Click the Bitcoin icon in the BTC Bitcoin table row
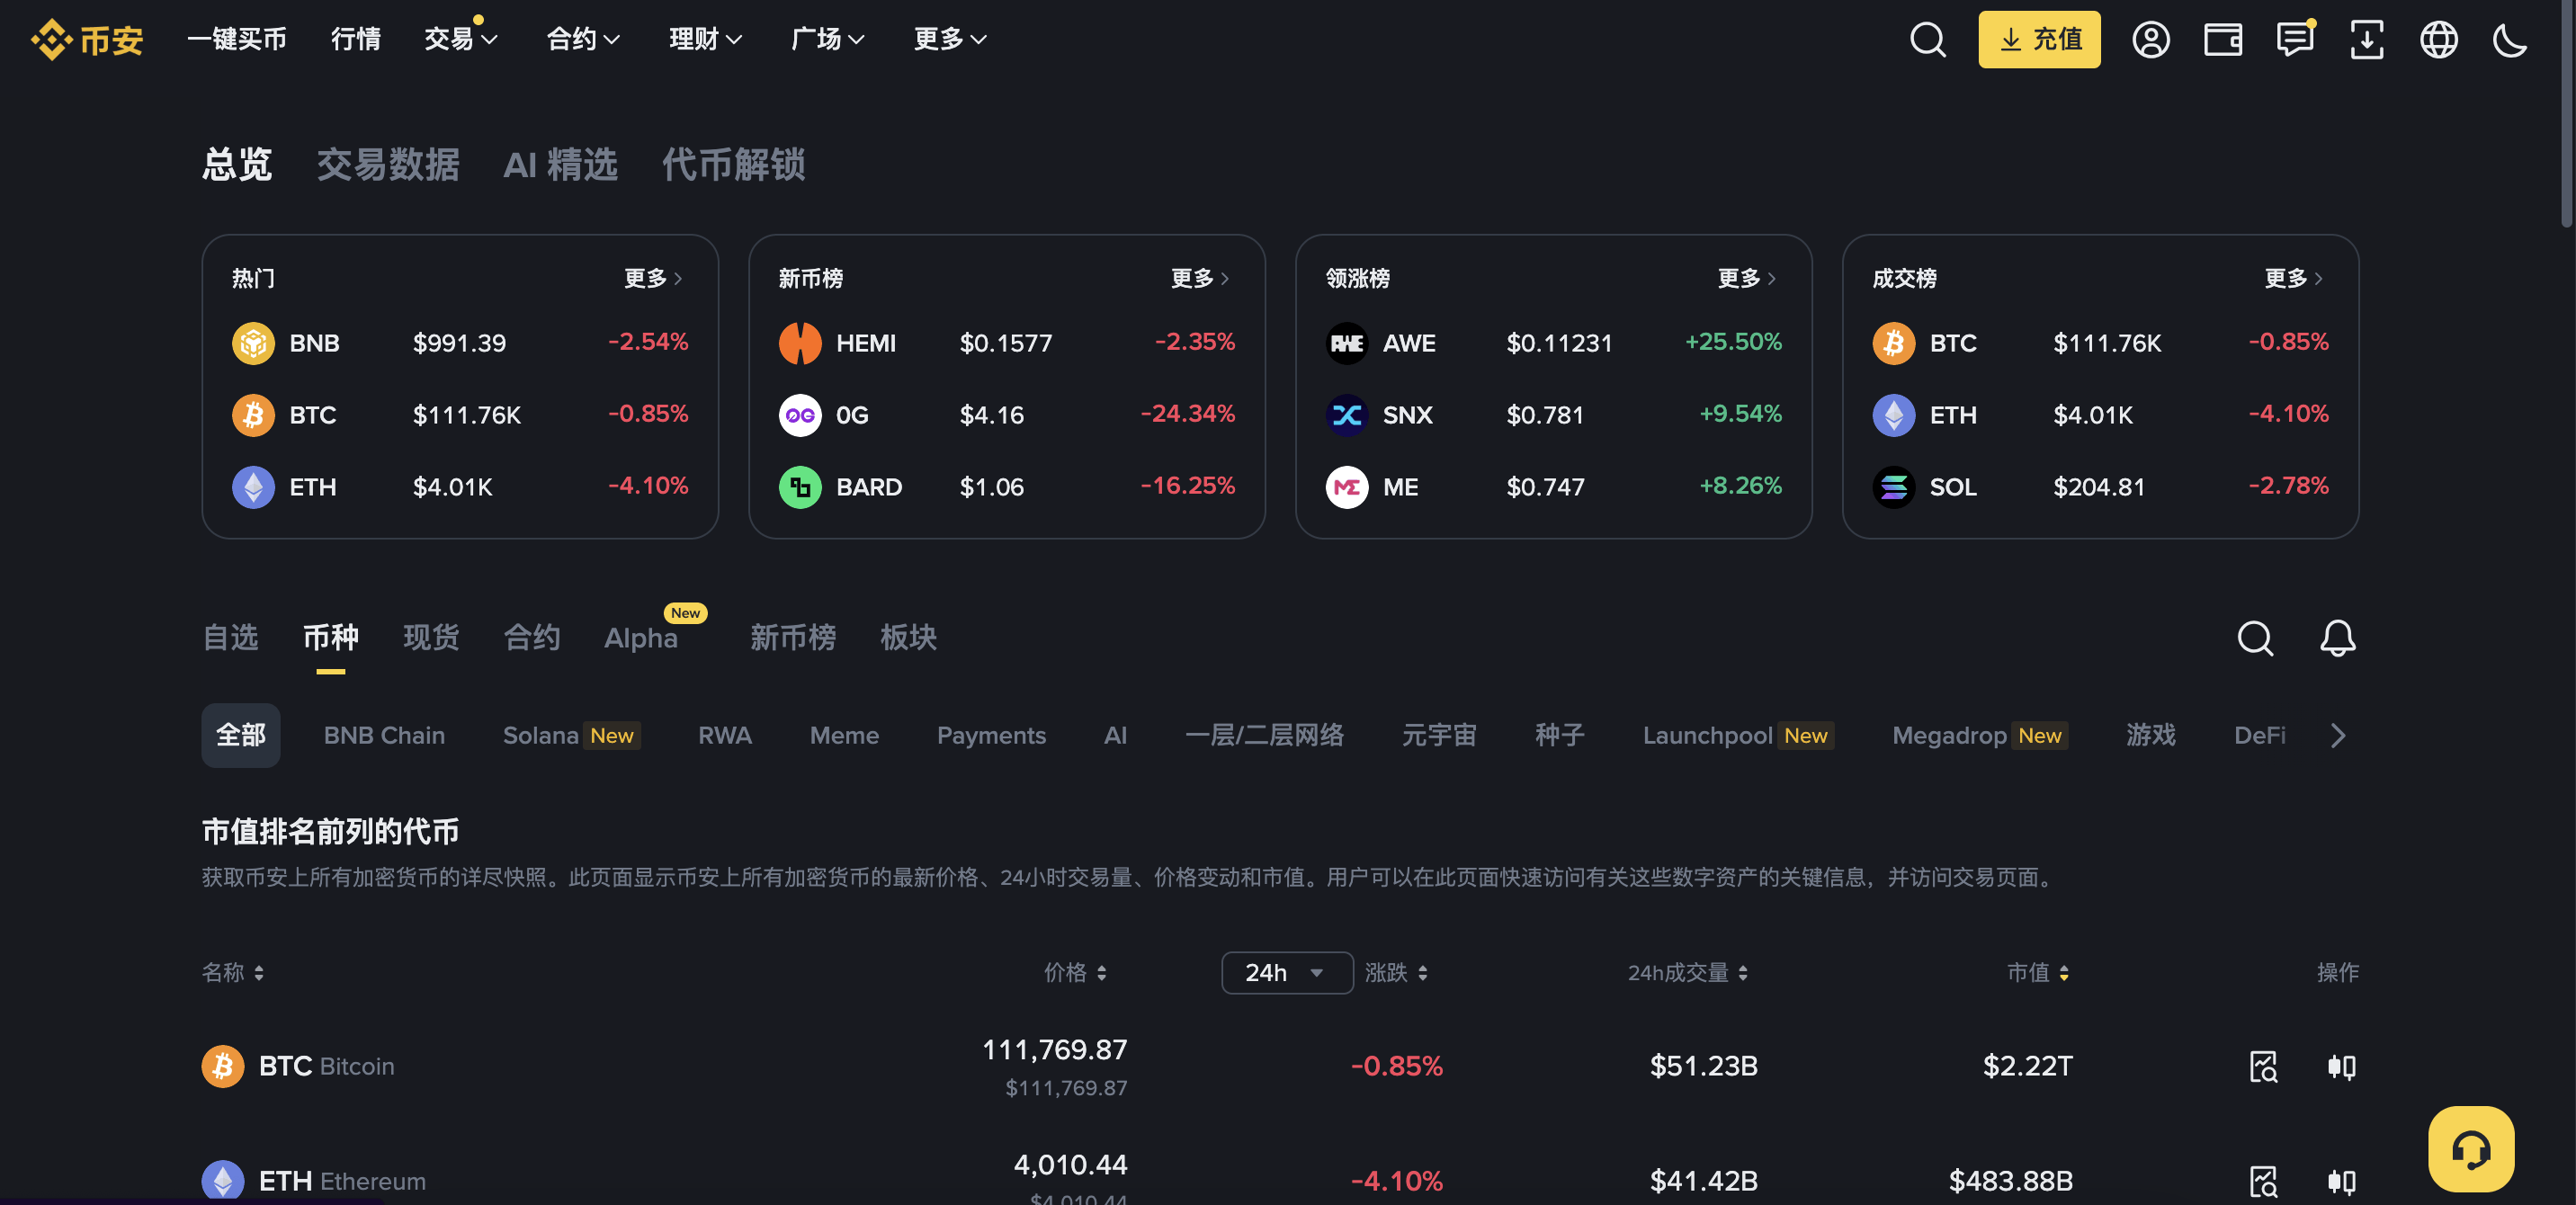This screenshot has height=1205, width=2576. click(x=223, y=1066)
